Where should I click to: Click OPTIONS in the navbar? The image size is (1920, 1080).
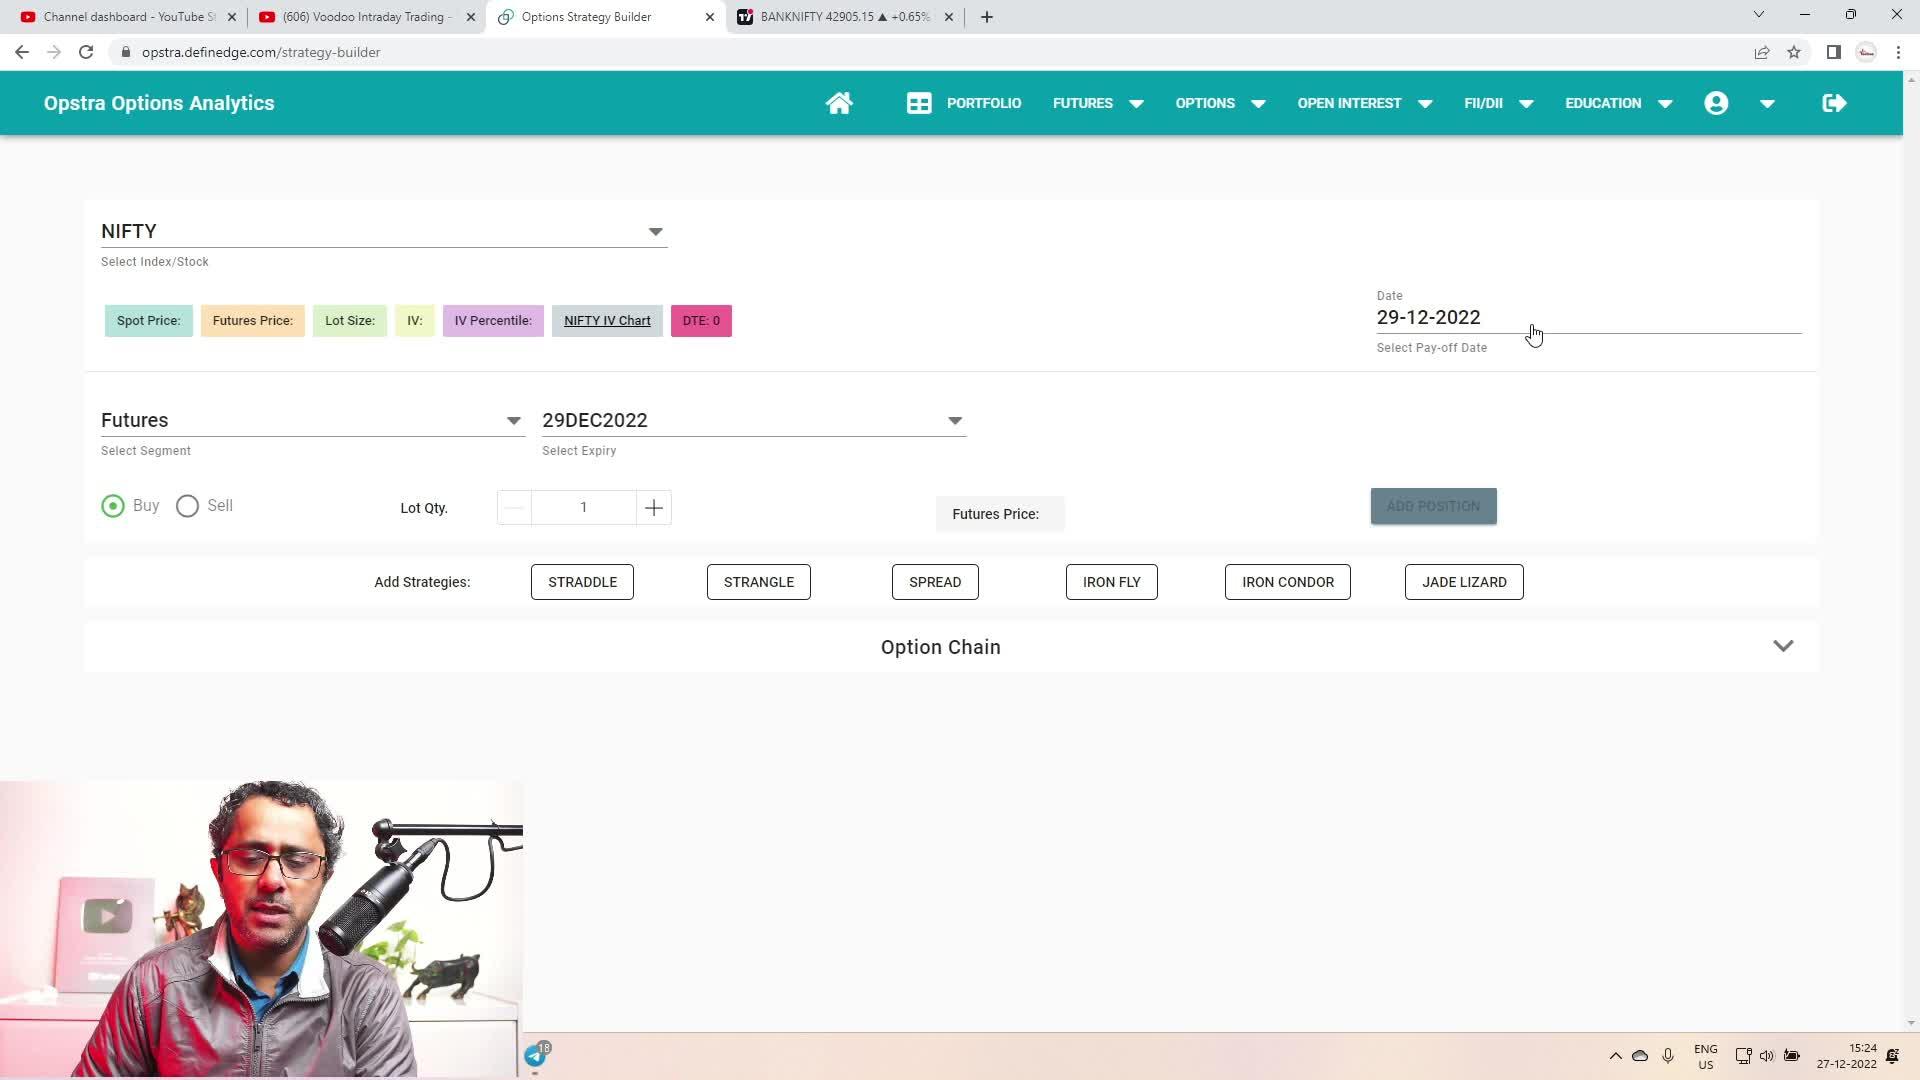[1205, 103]
